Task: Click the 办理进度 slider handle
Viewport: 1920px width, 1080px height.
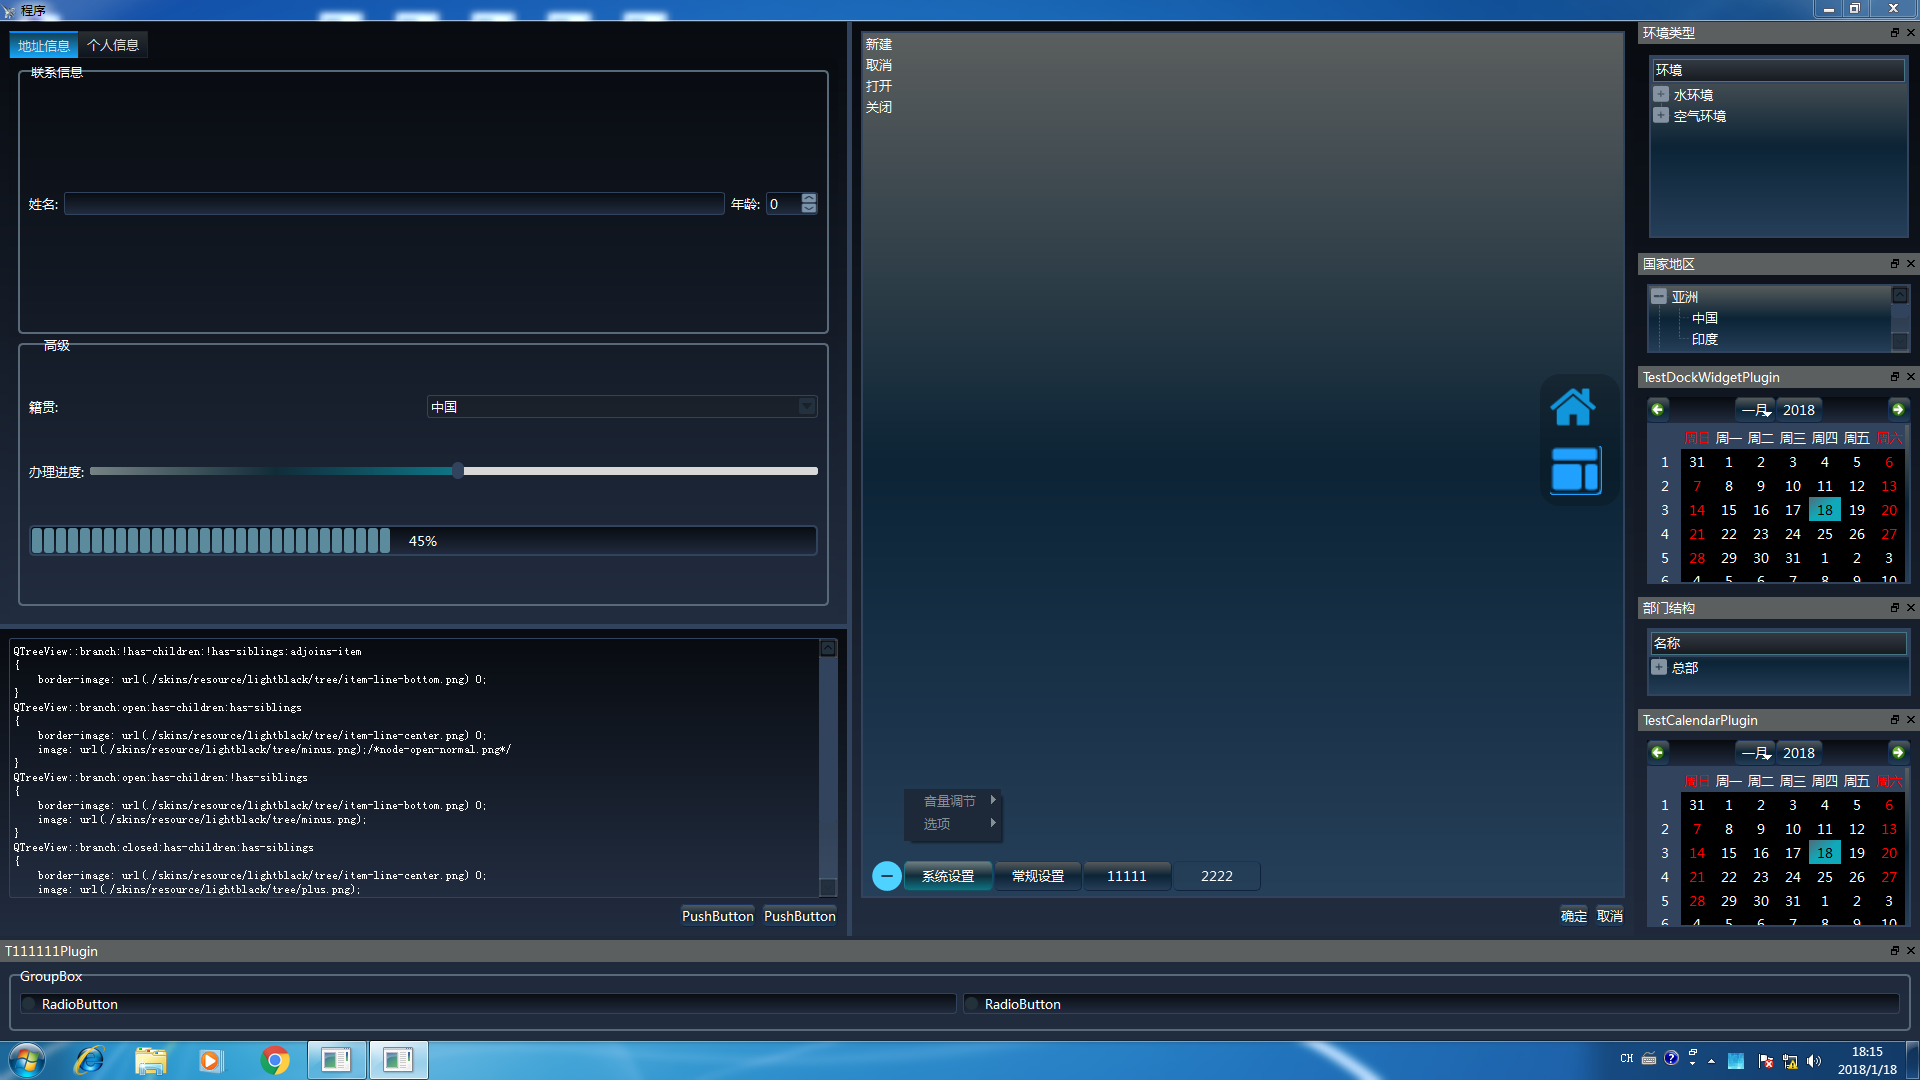Action: 457,471
